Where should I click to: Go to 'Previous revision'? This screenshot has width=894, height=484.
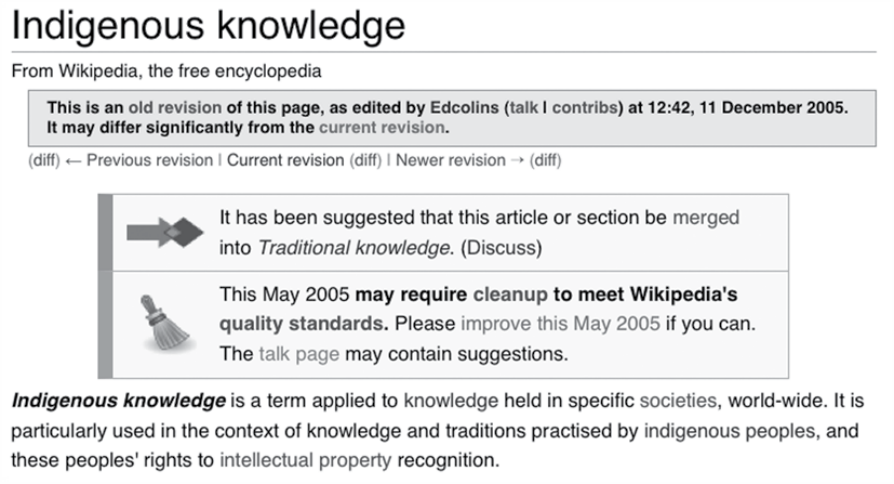(x=149, y=160)
